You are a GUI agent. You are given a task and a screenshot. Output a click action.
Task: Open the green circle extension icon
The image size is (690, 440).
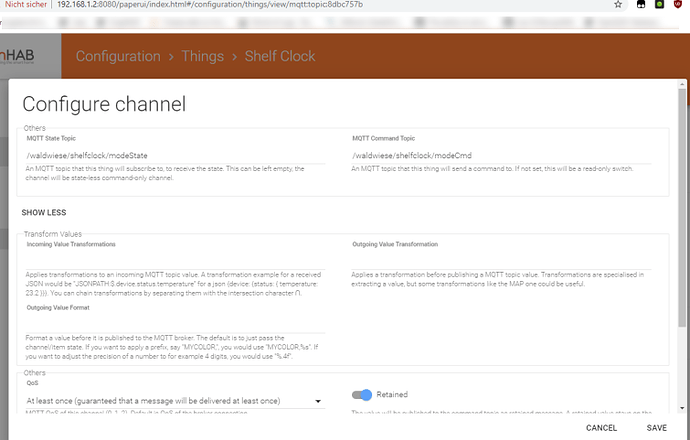pyautogui.click(x=659, y=4)
